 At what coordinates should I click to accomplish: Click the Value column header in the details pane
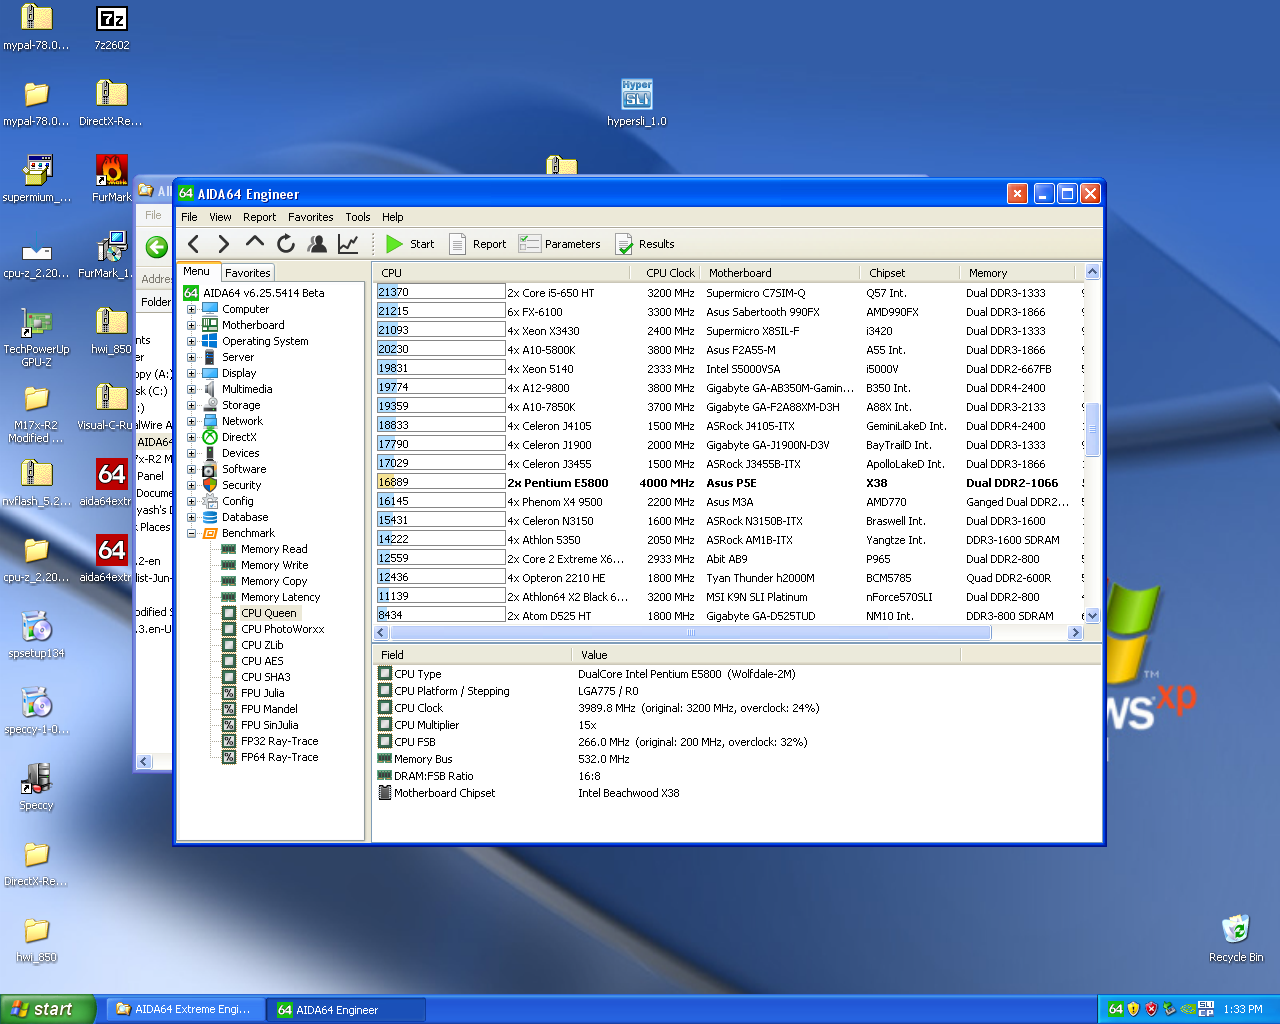[767, 655]
